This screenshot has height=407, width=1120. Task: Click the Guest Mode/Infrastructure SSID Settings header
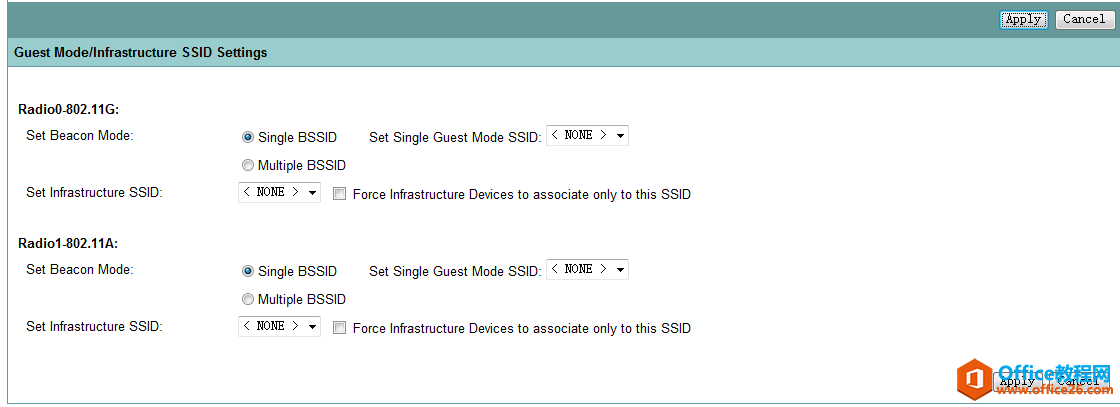click(140, 52)
